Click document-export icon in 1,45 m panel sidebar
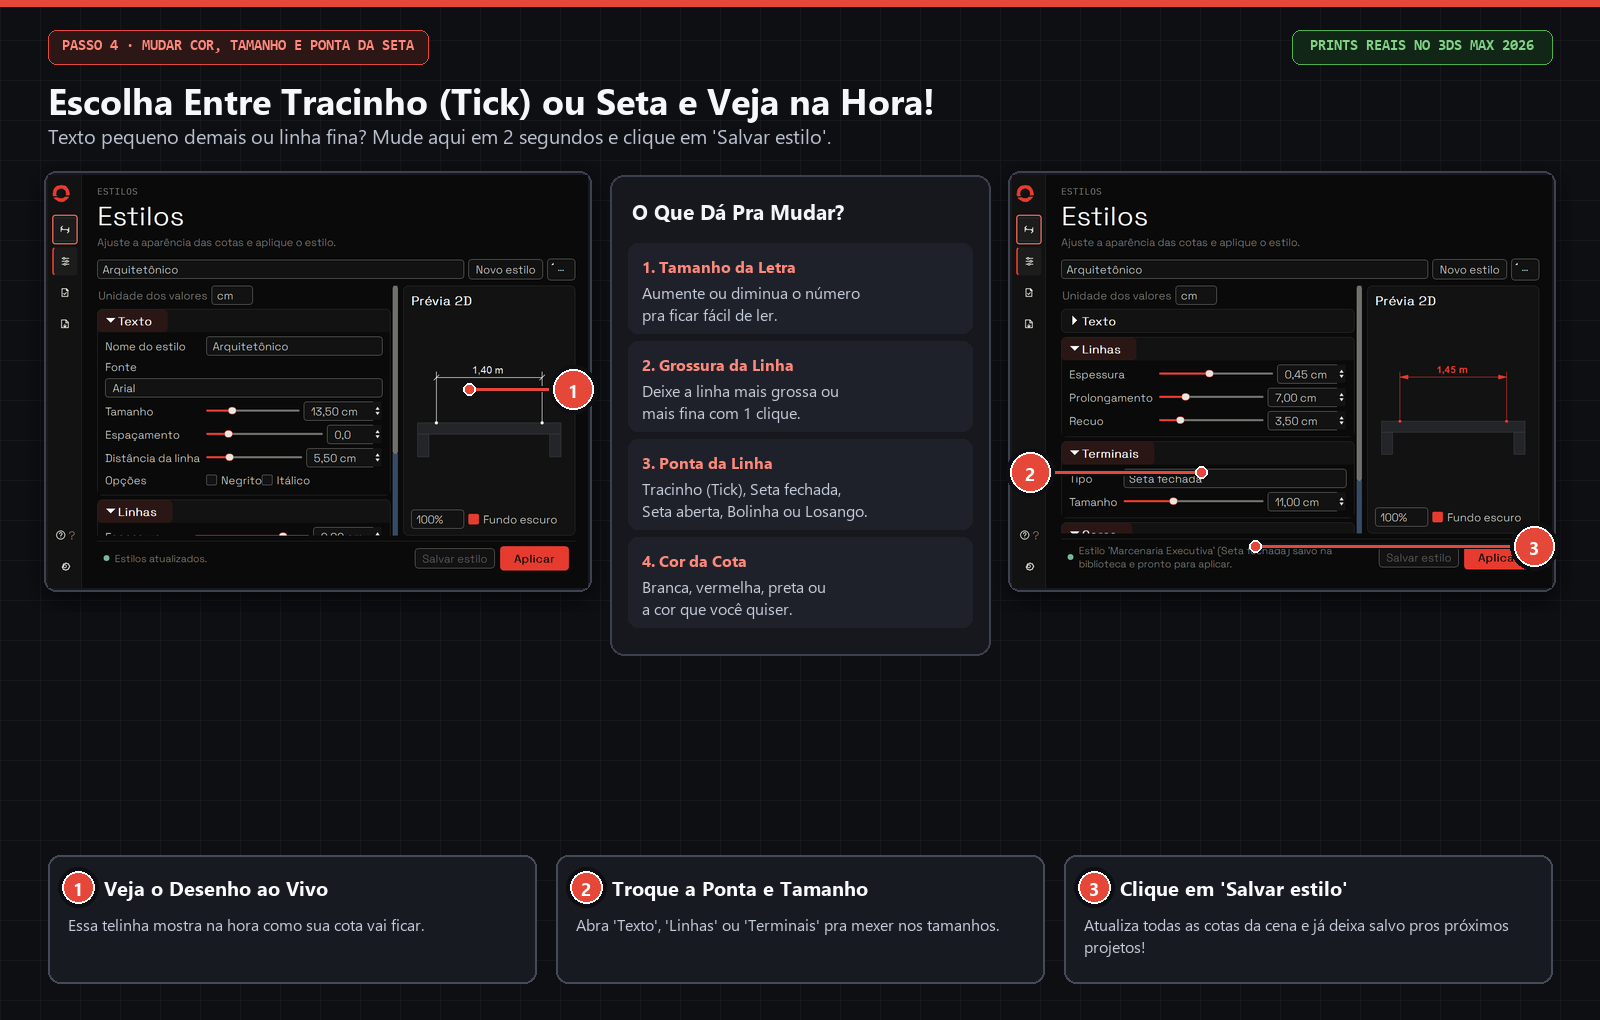This screenshot has width=1600, height=1020. pyautogui.click(x=1029, y=324)
